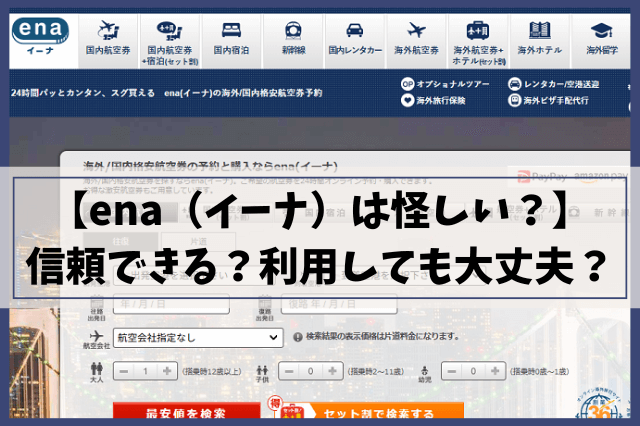640x426 pixels.
Task: Open 海外航空券+ホテル set discount menu
Action: (x=478, y=42)
